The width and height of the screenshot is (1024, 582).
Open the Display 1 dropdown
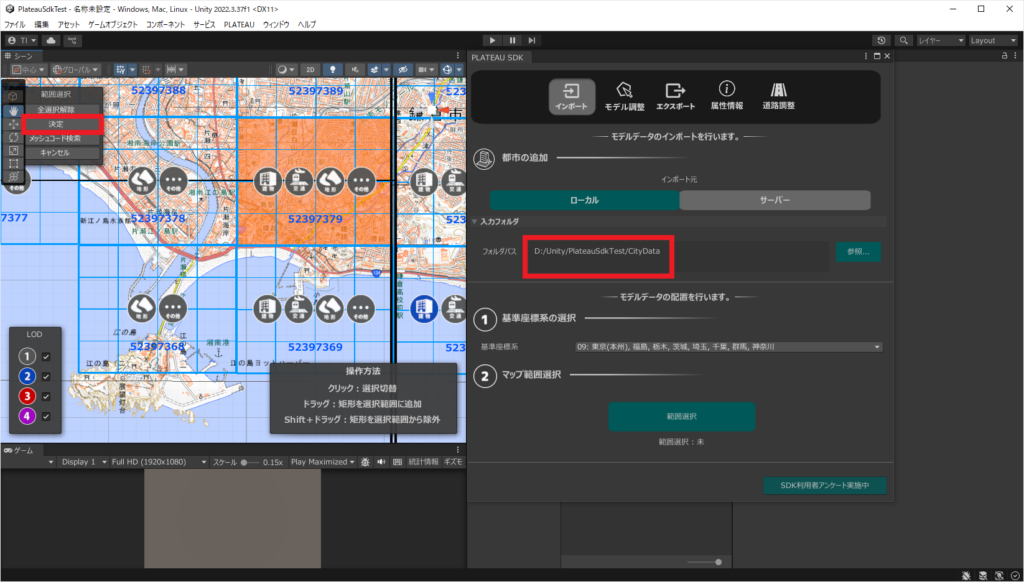(83, 462)
